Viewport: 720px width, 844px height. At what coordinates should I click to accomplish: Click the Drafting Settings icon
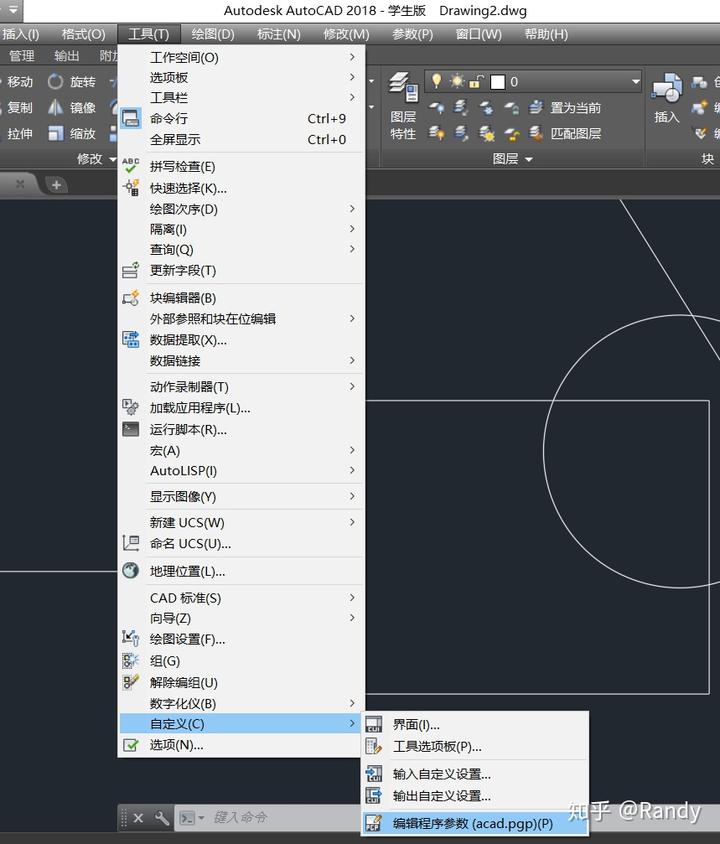131,639
